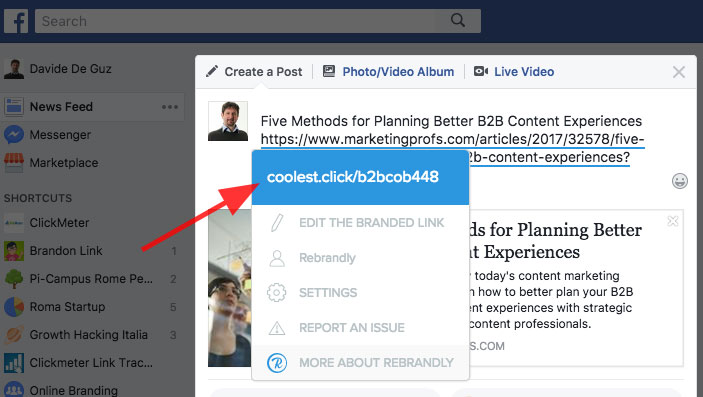Open the Roma Startup shortcut
Screen dimensions: 703x397
tap(67, 307)
